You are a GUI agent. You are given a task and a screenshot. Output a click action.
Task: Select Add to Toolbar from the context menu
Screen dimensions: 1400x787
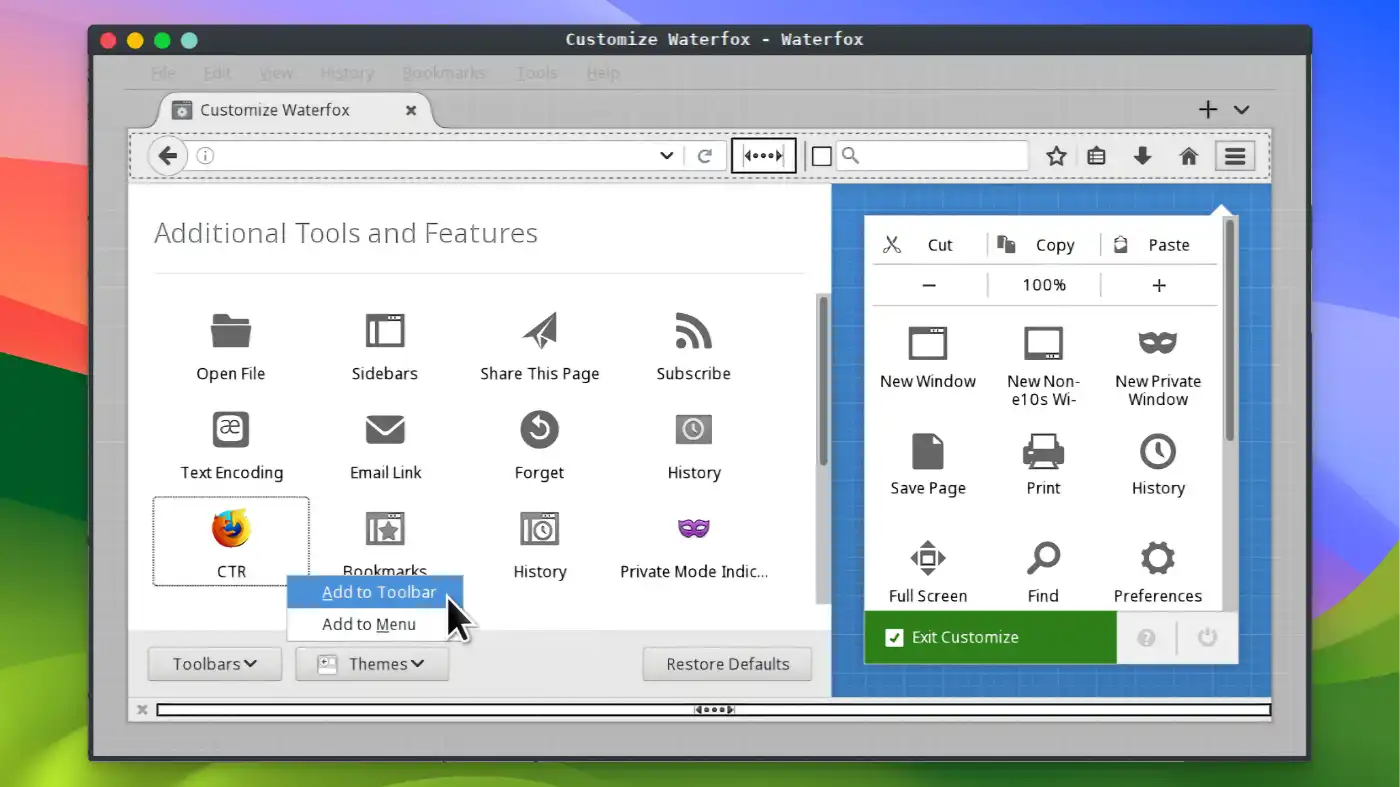(x=380, y=592)
